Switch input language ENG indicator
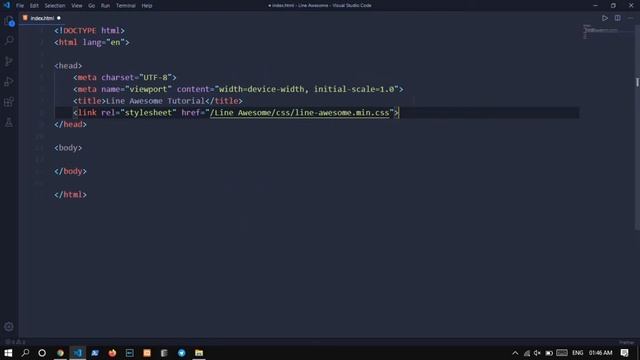This screenshot has width=640, height=360. point(578,353)
